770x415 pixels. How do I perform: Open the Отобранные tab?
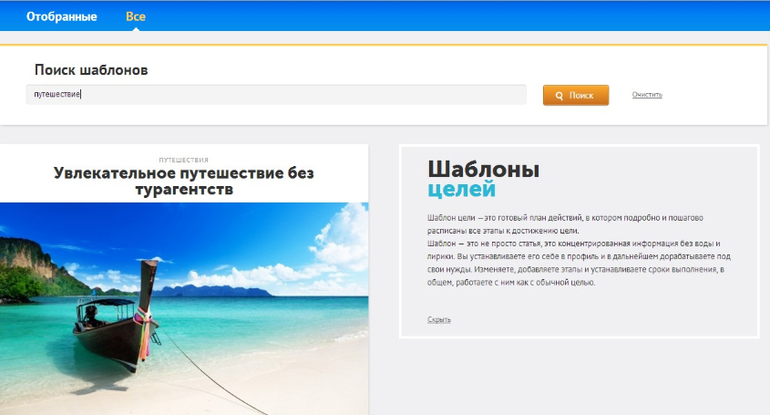[x=61, y=17]
